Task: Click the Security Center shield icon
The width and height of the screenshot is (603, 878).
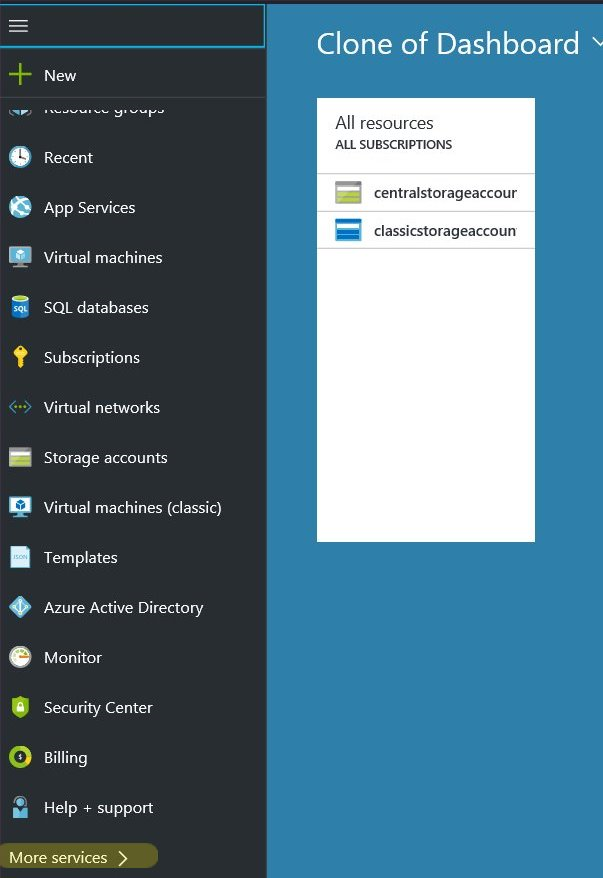Action: point(20,707)
